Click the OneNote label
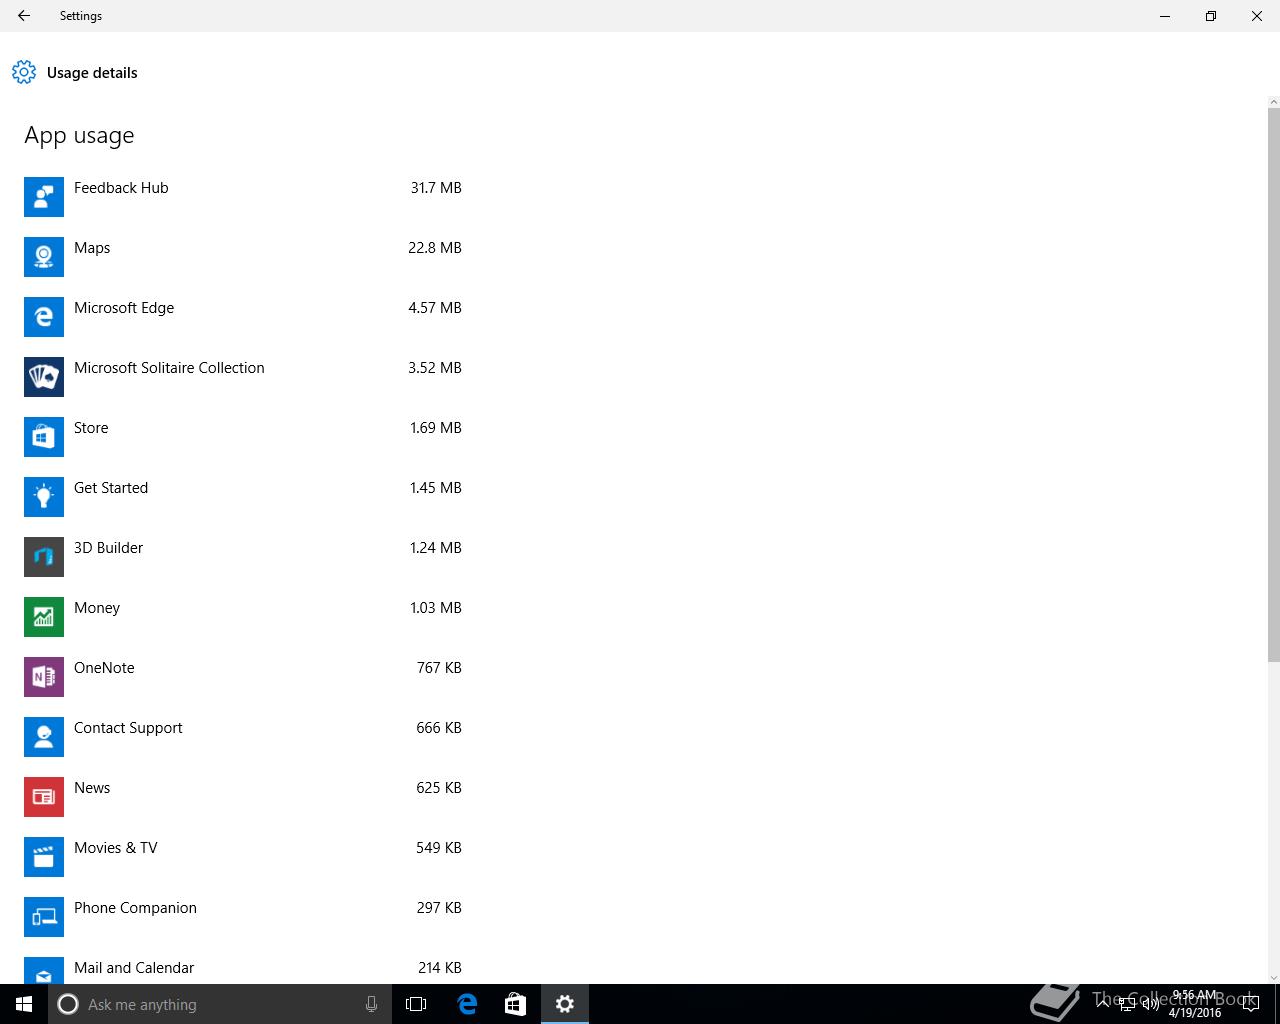The image size is (1280, 1024). [x=104, y=668]
